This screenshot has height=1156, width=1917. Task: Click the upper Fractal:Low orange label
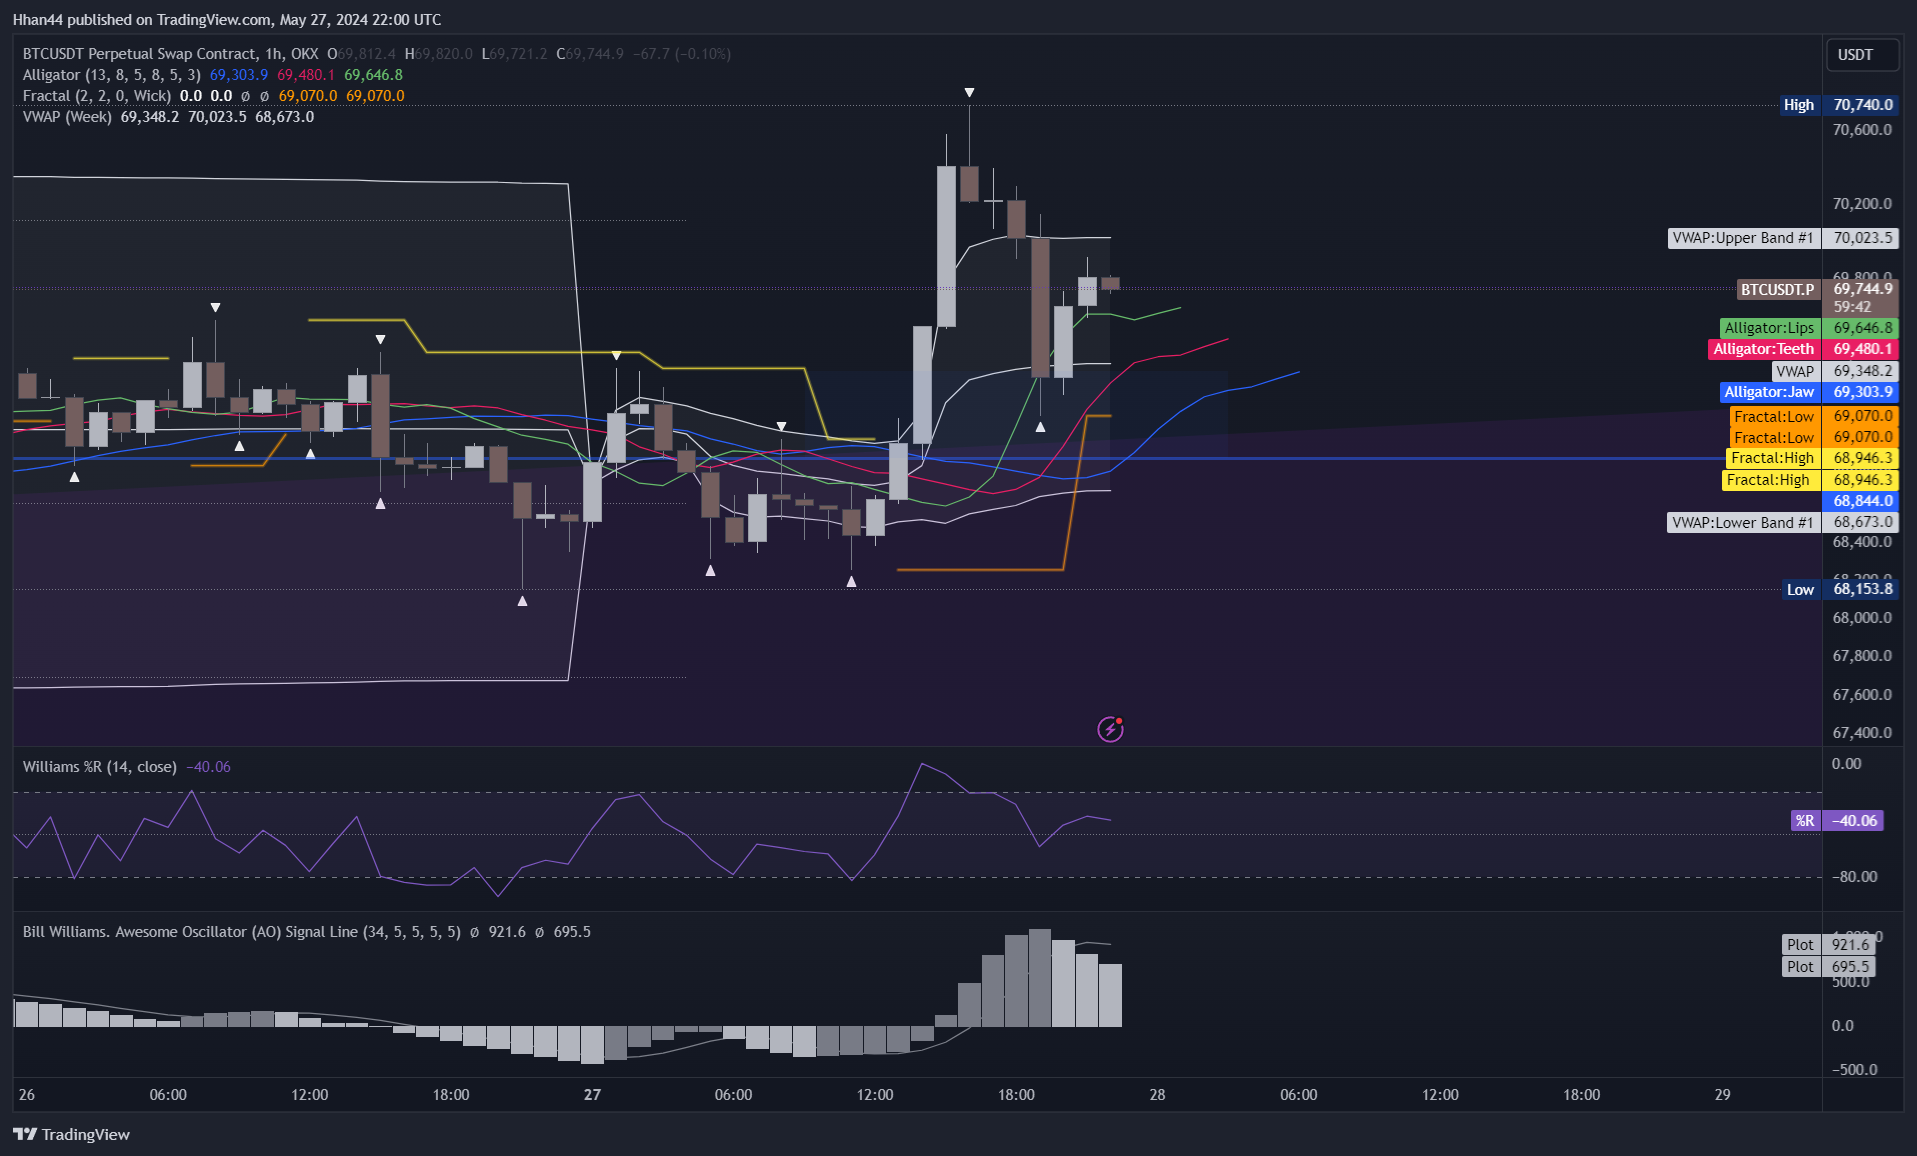point(1813,416)
